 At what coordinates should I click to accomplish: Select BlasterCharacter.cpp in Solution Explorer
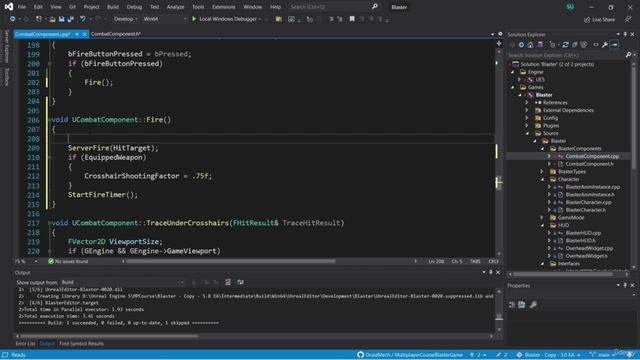[588, 202]
